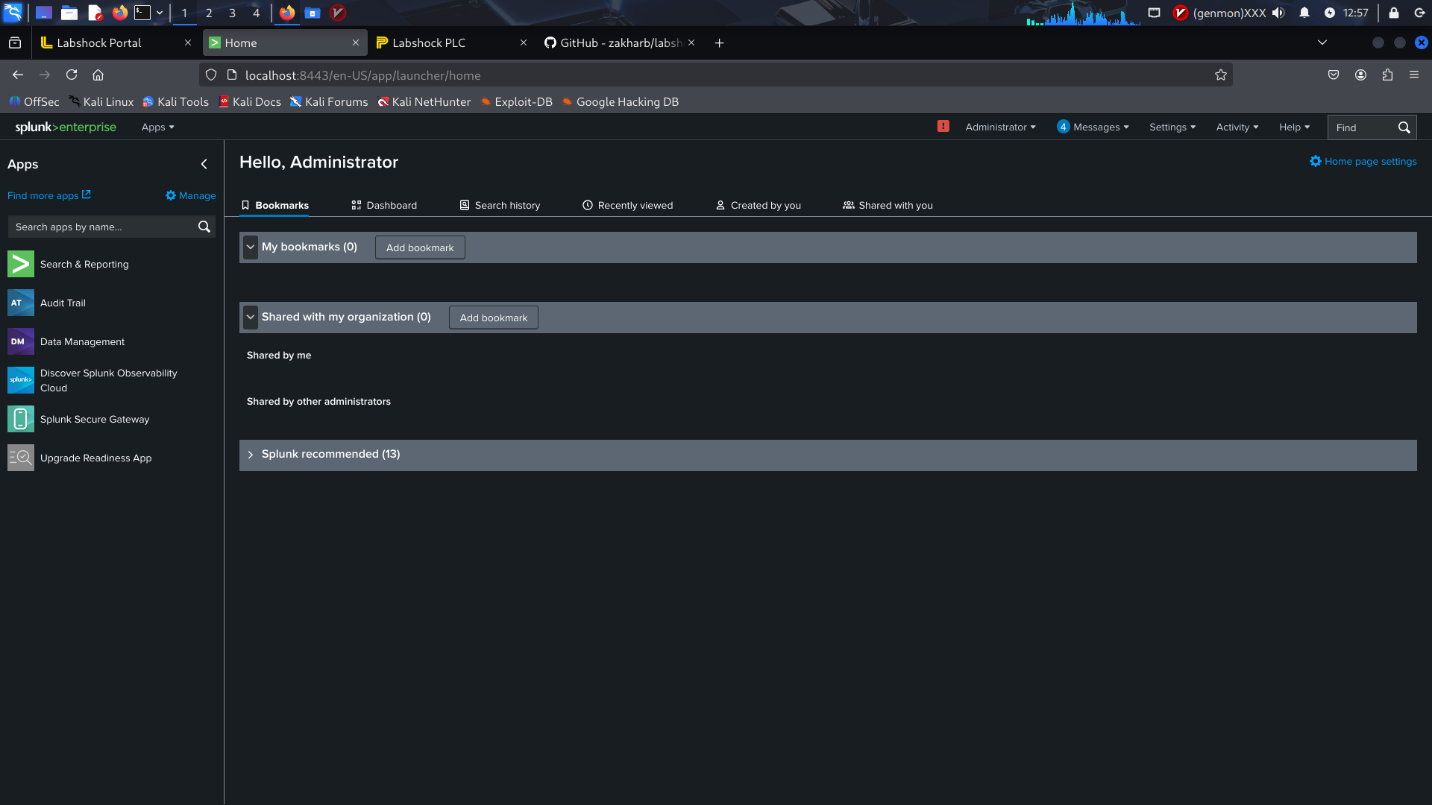Screen dimensions: 1432x805
Task: Click the search apps magnifier icon
Action: [204, 227]
